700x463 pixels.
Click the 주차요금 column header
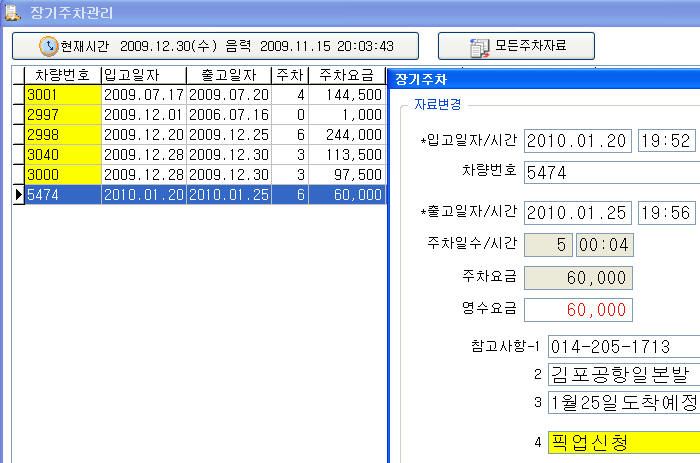point(346,75)
